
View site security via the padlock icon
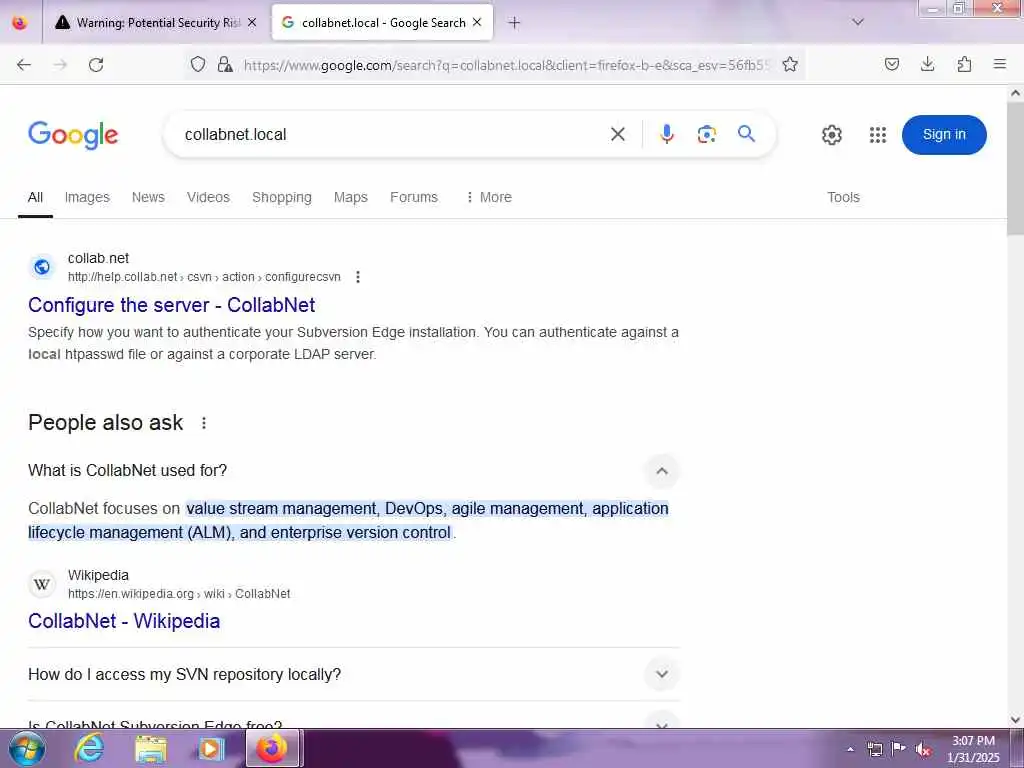pyautogui.click(x=225, y=64)
